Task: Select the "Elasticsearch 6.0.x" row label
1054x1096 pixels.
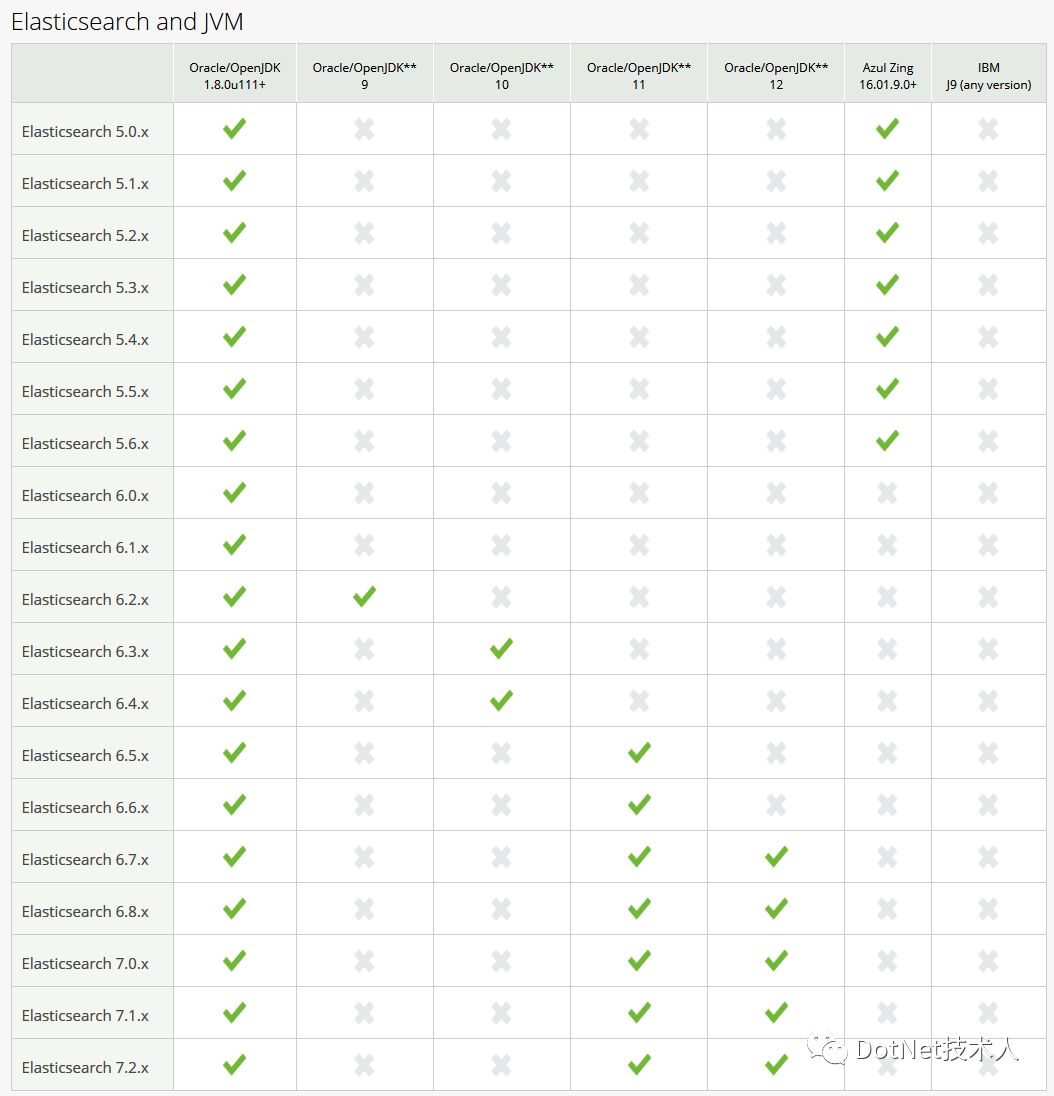Action: click(x=85, y=496)
